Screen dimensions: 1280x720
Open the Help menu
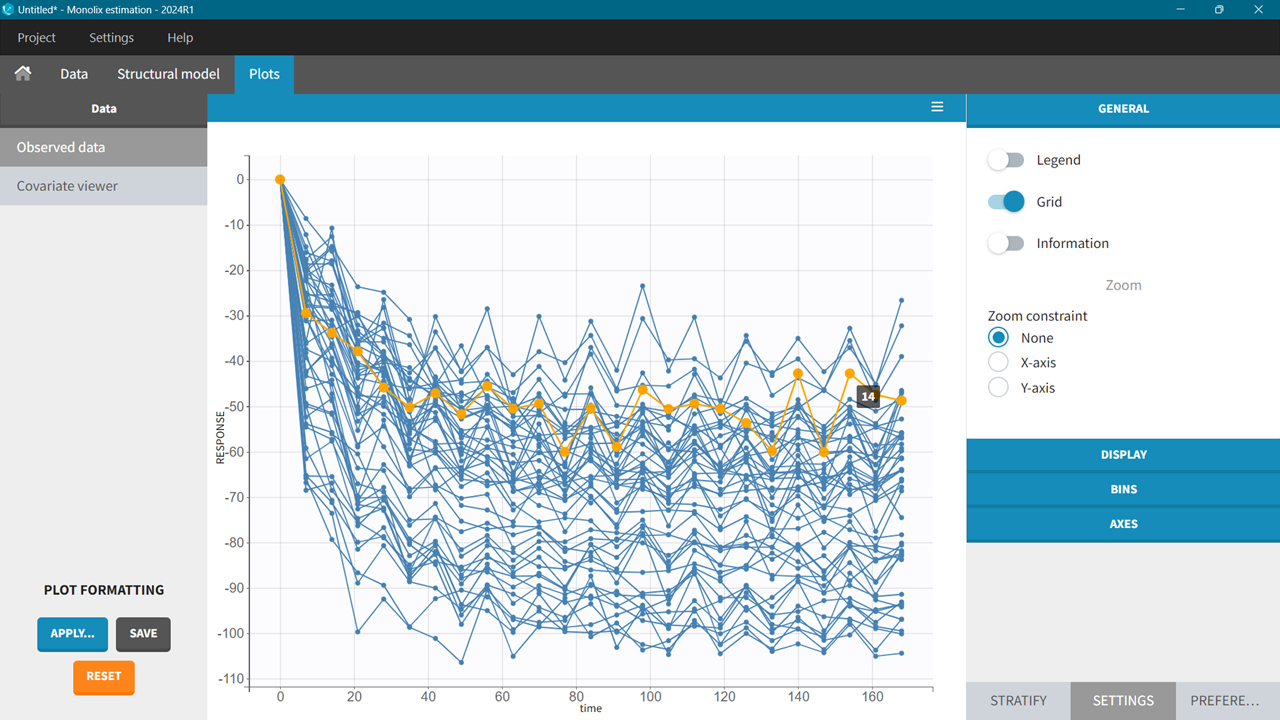[x=180, y=37]
